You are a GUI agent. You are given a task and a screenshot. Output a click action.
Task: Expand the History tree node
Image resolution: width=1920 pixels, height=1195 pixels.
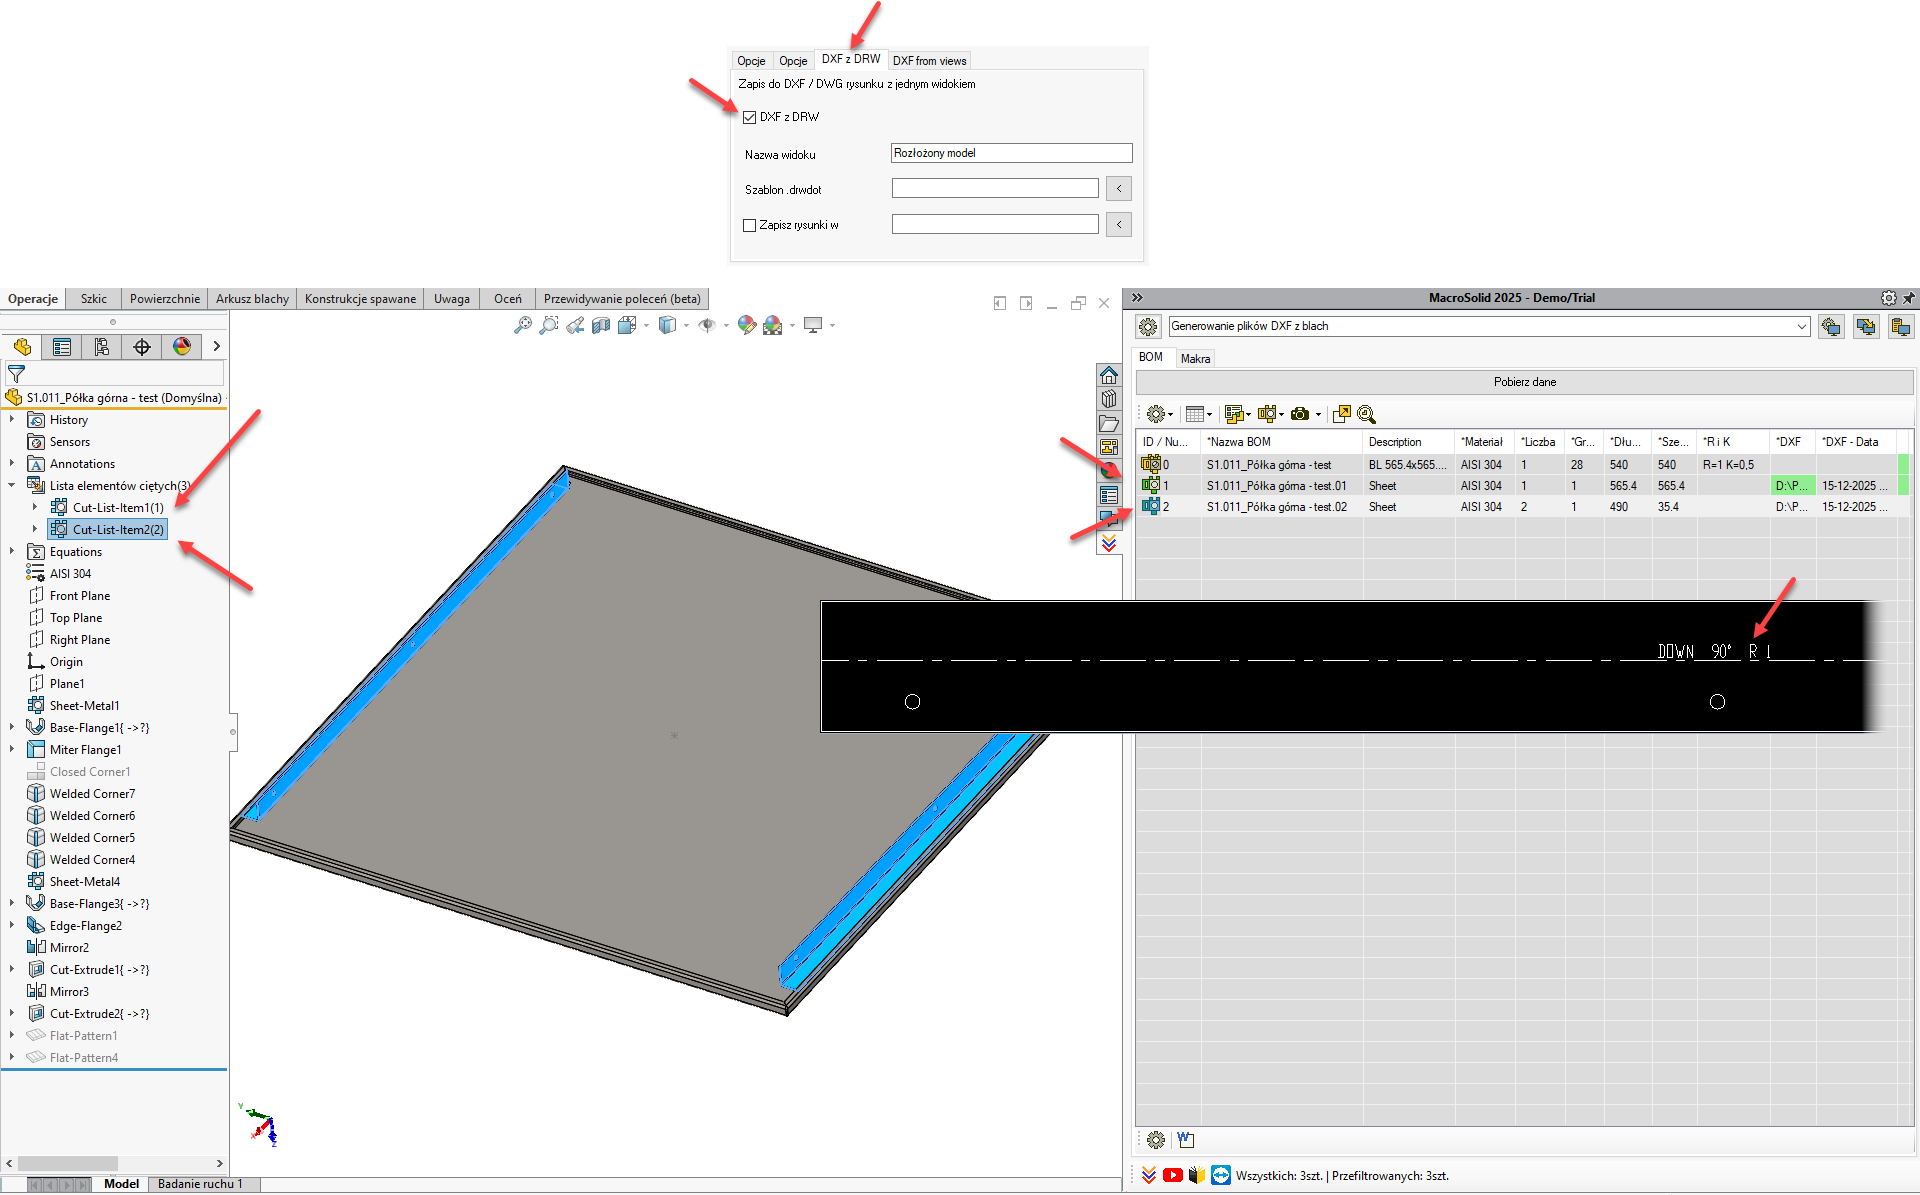pos(12,420)
